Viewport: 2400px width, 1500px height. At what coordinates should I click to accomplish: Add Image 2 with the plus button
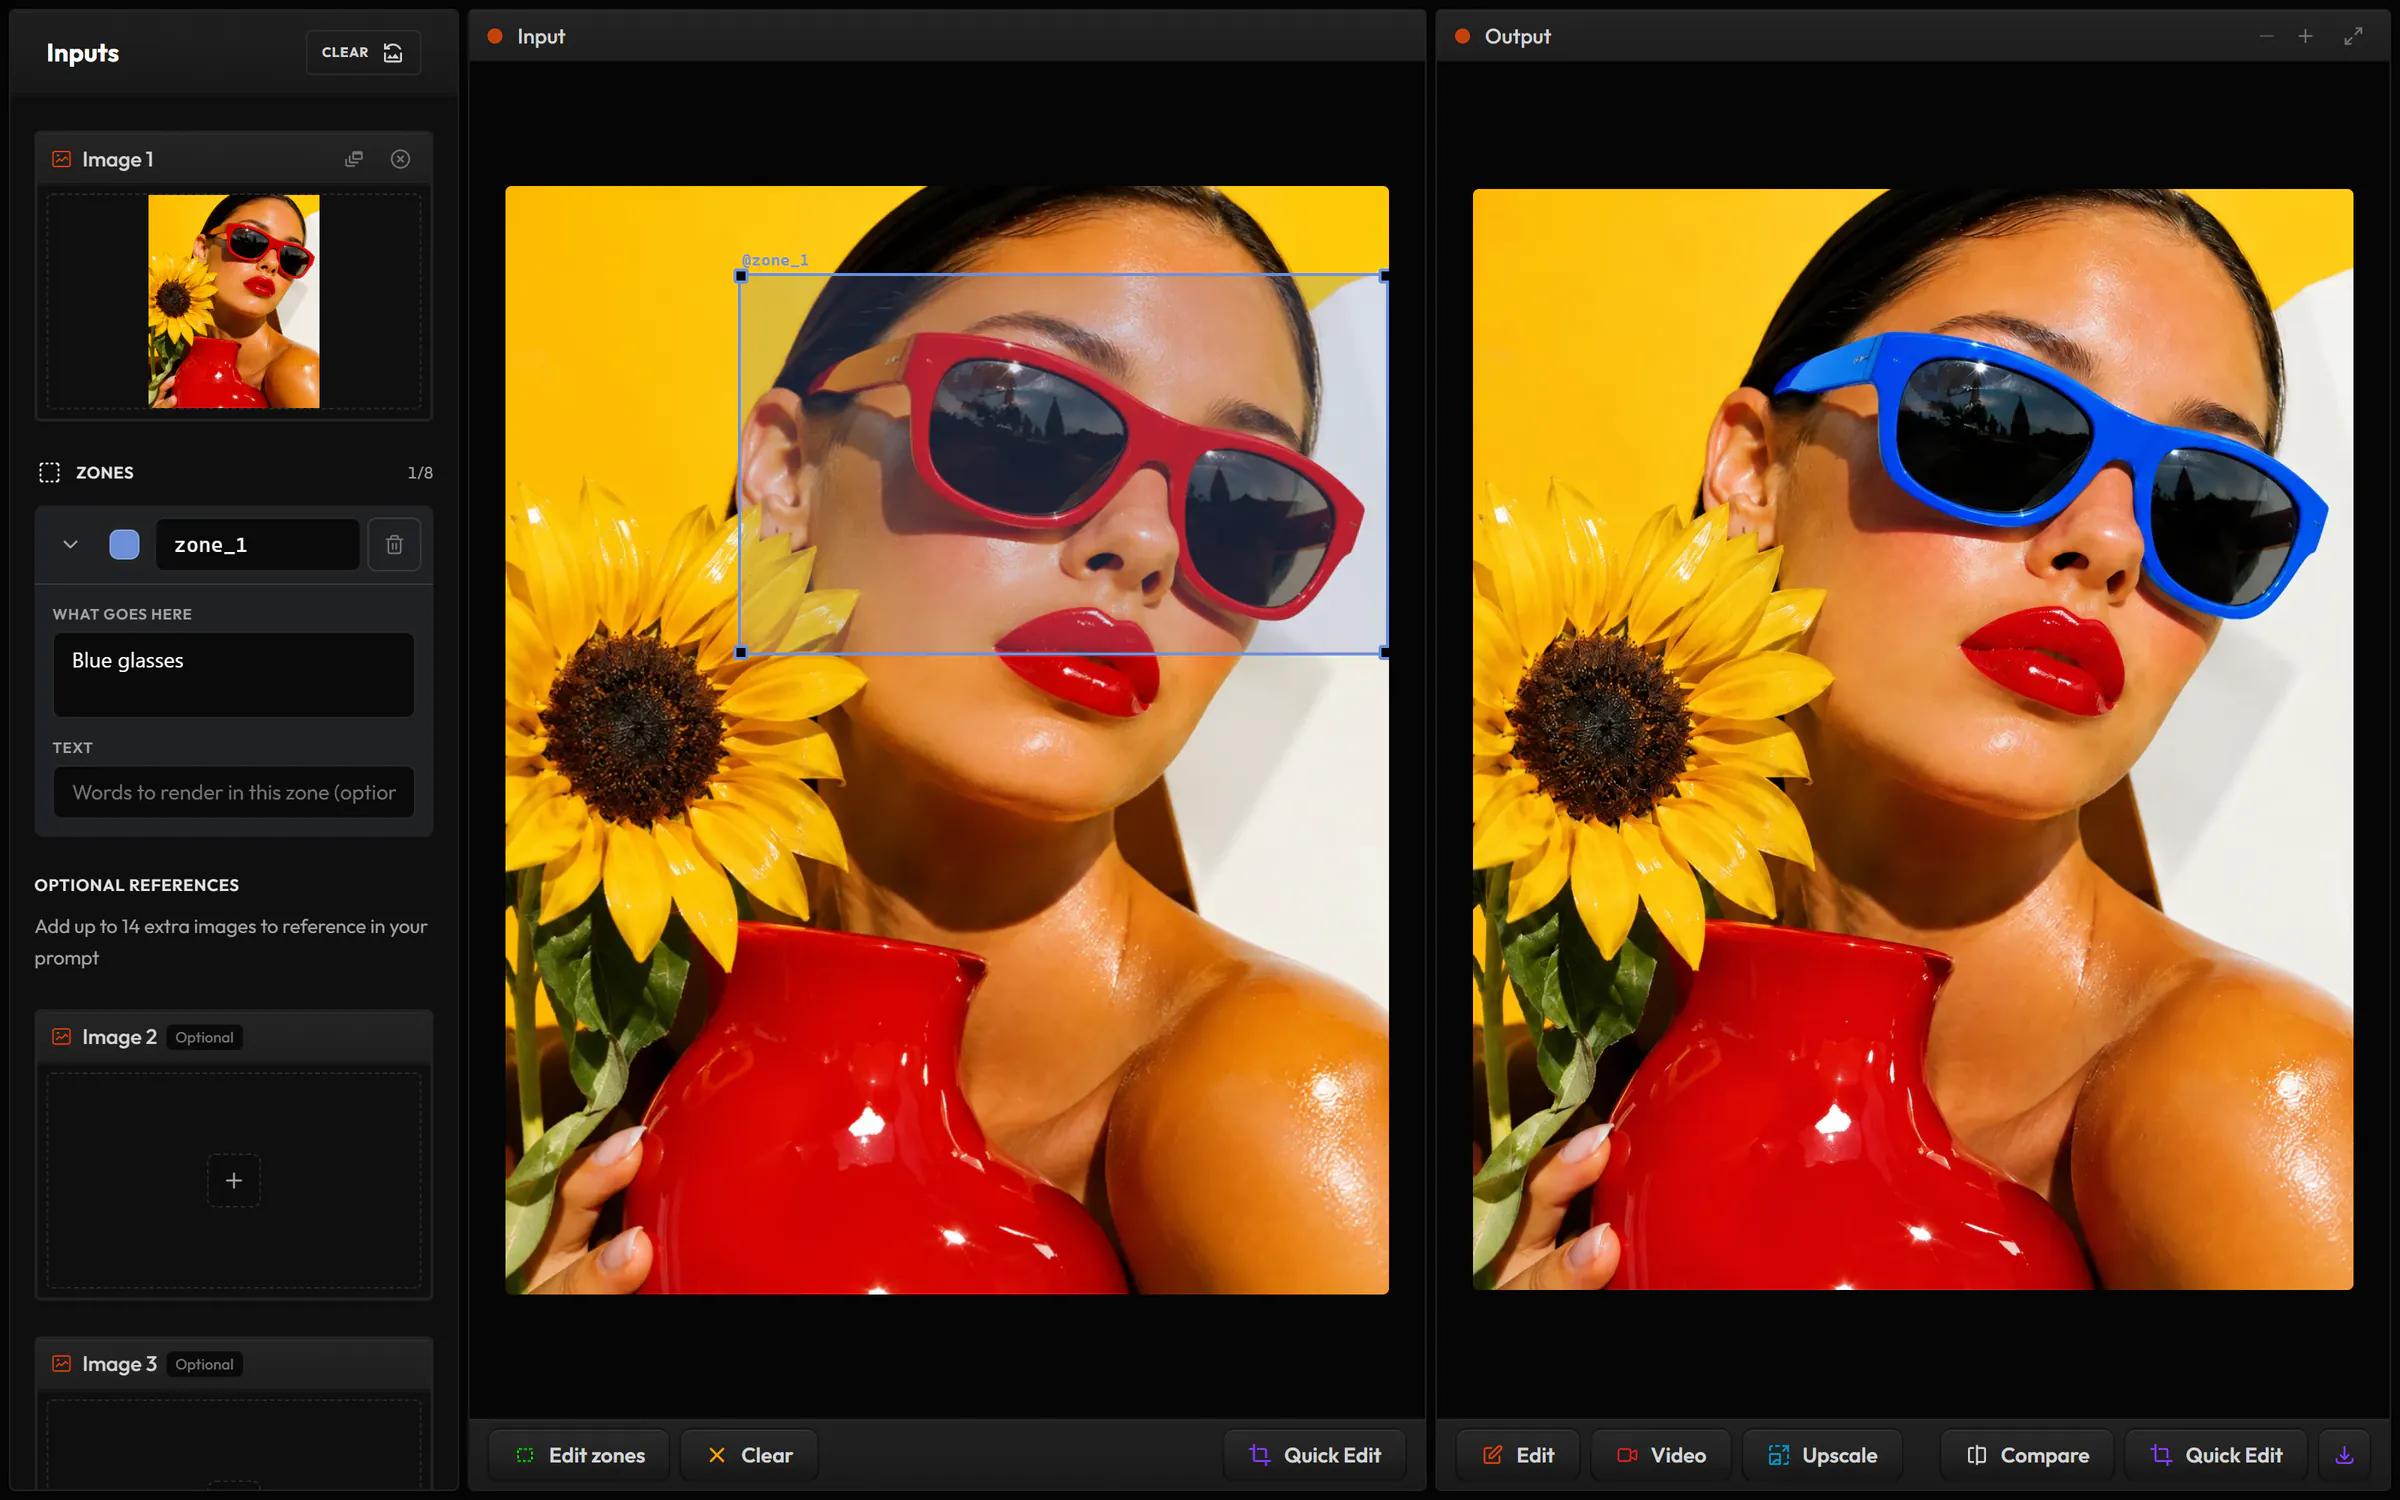point(234,1180)
